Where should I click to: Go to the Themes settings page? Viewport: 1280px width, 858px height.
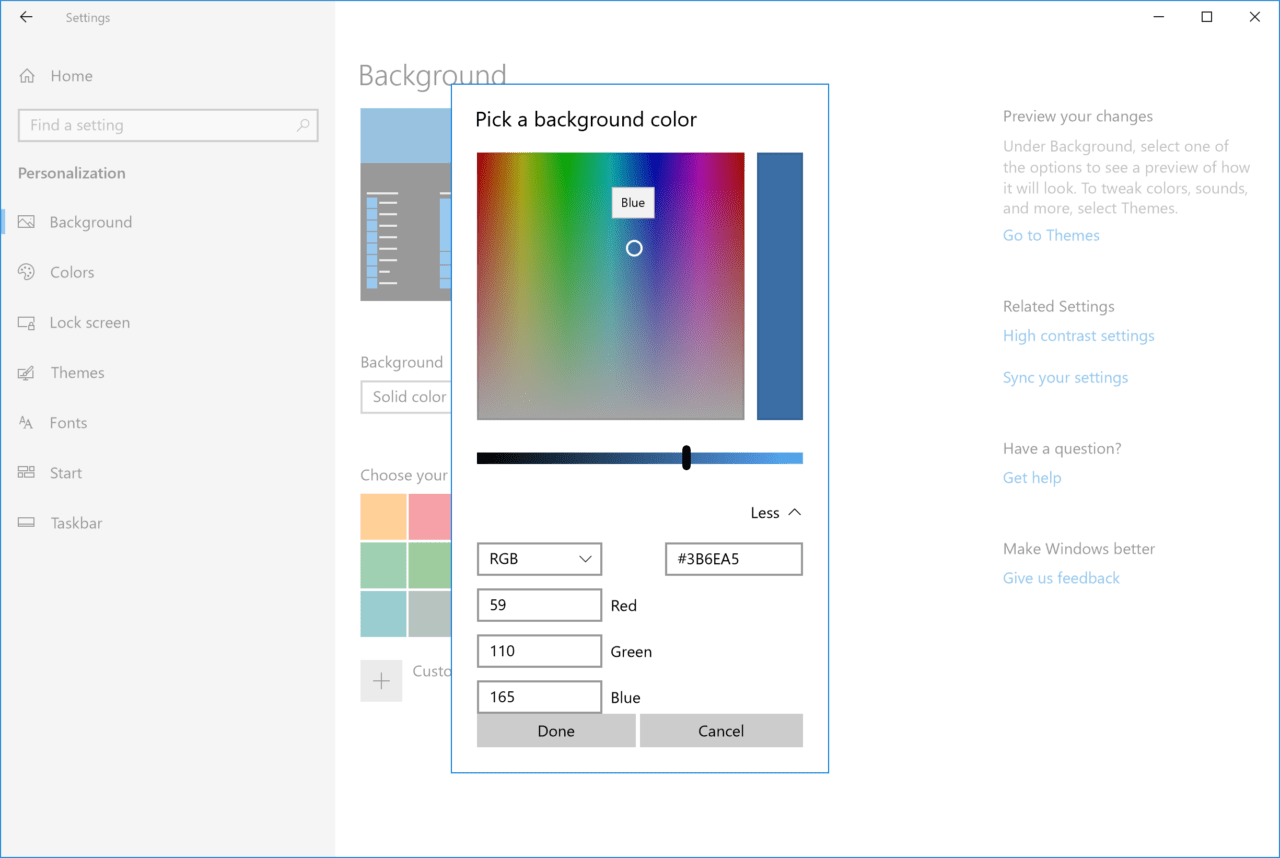coord(77,373)
